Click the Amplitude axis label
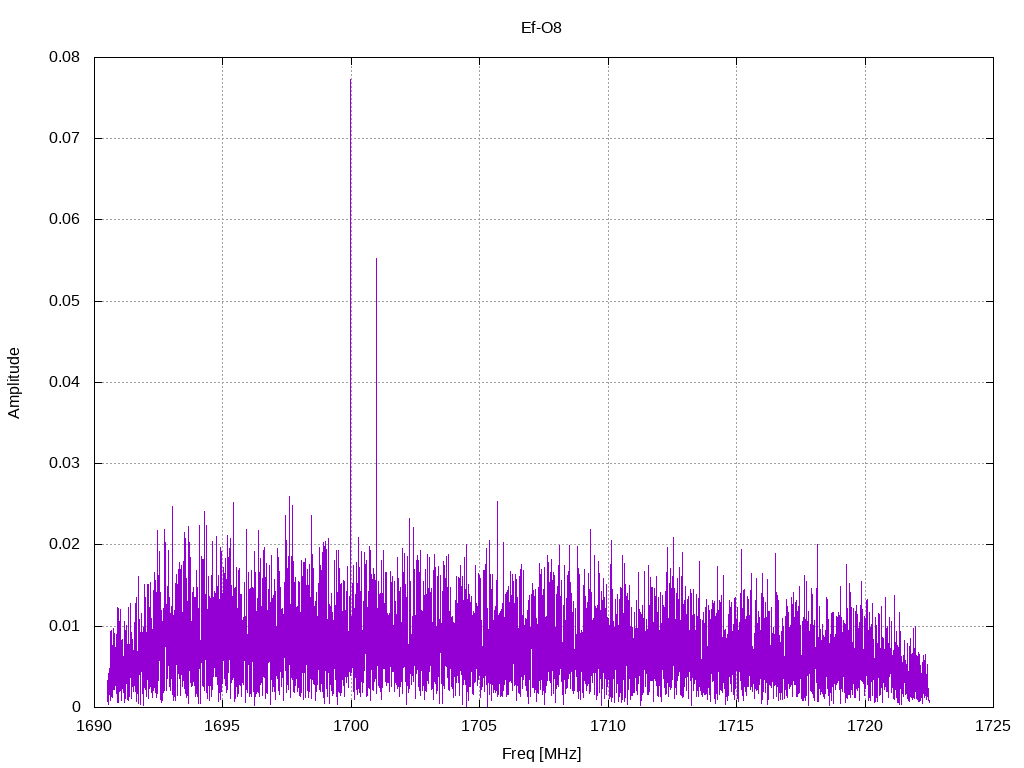1024x768 pixels. click(14, 383)
